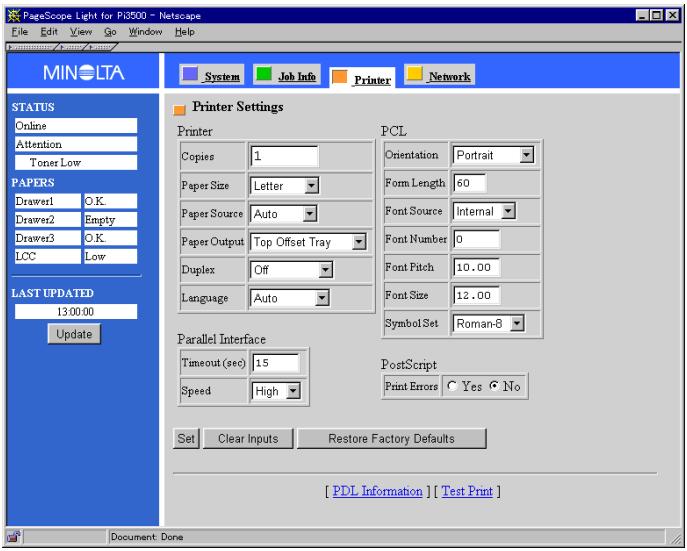Click the green Job Info tab icon

tap(264, 74)
